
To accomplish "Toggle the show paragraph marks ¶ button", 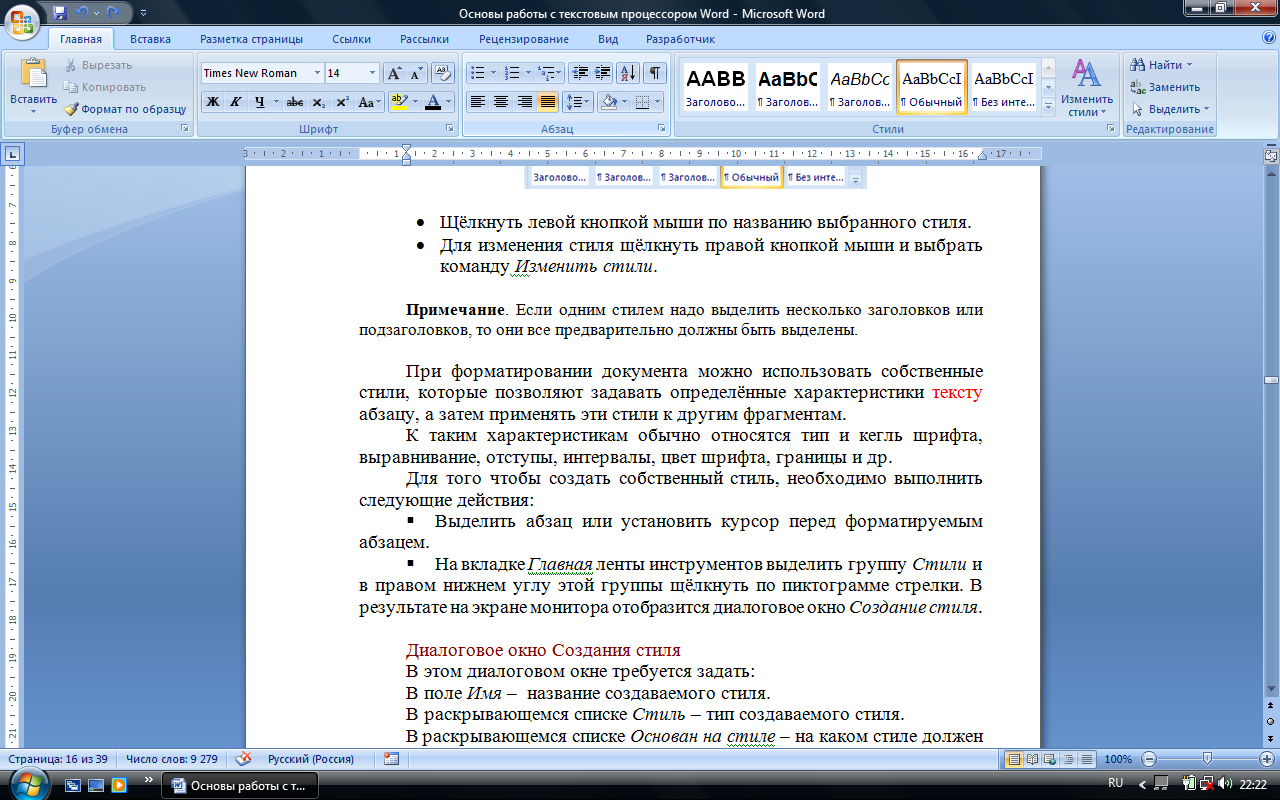I will point(654,73).
